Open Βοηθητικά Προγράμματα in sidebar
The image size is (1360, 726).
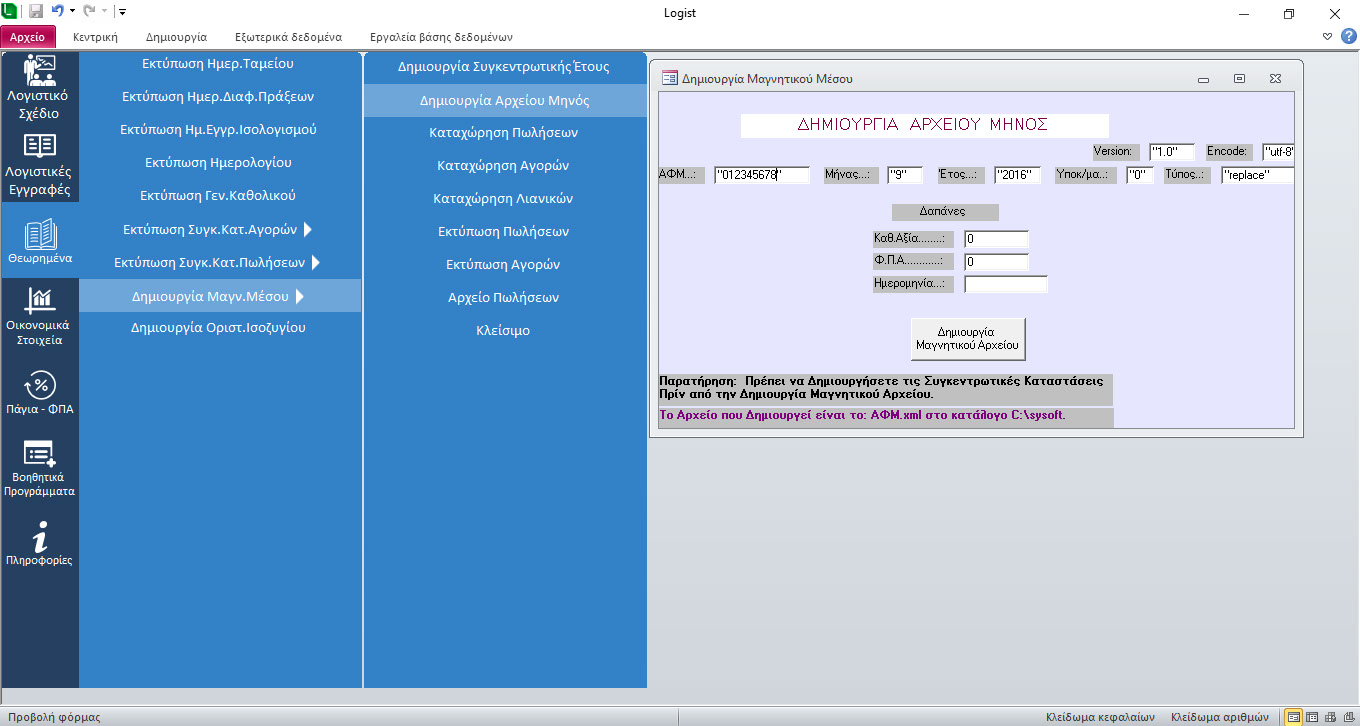click(40, 468)
